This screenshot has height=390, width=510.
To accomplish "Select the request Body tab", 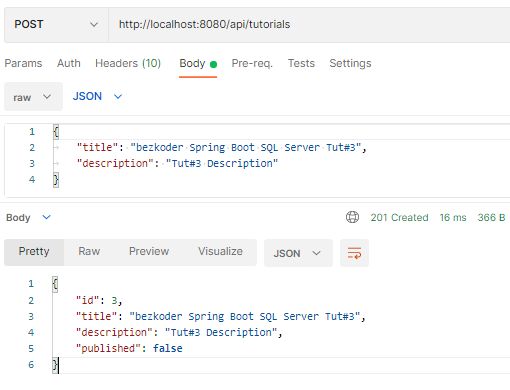I will 198,63.
